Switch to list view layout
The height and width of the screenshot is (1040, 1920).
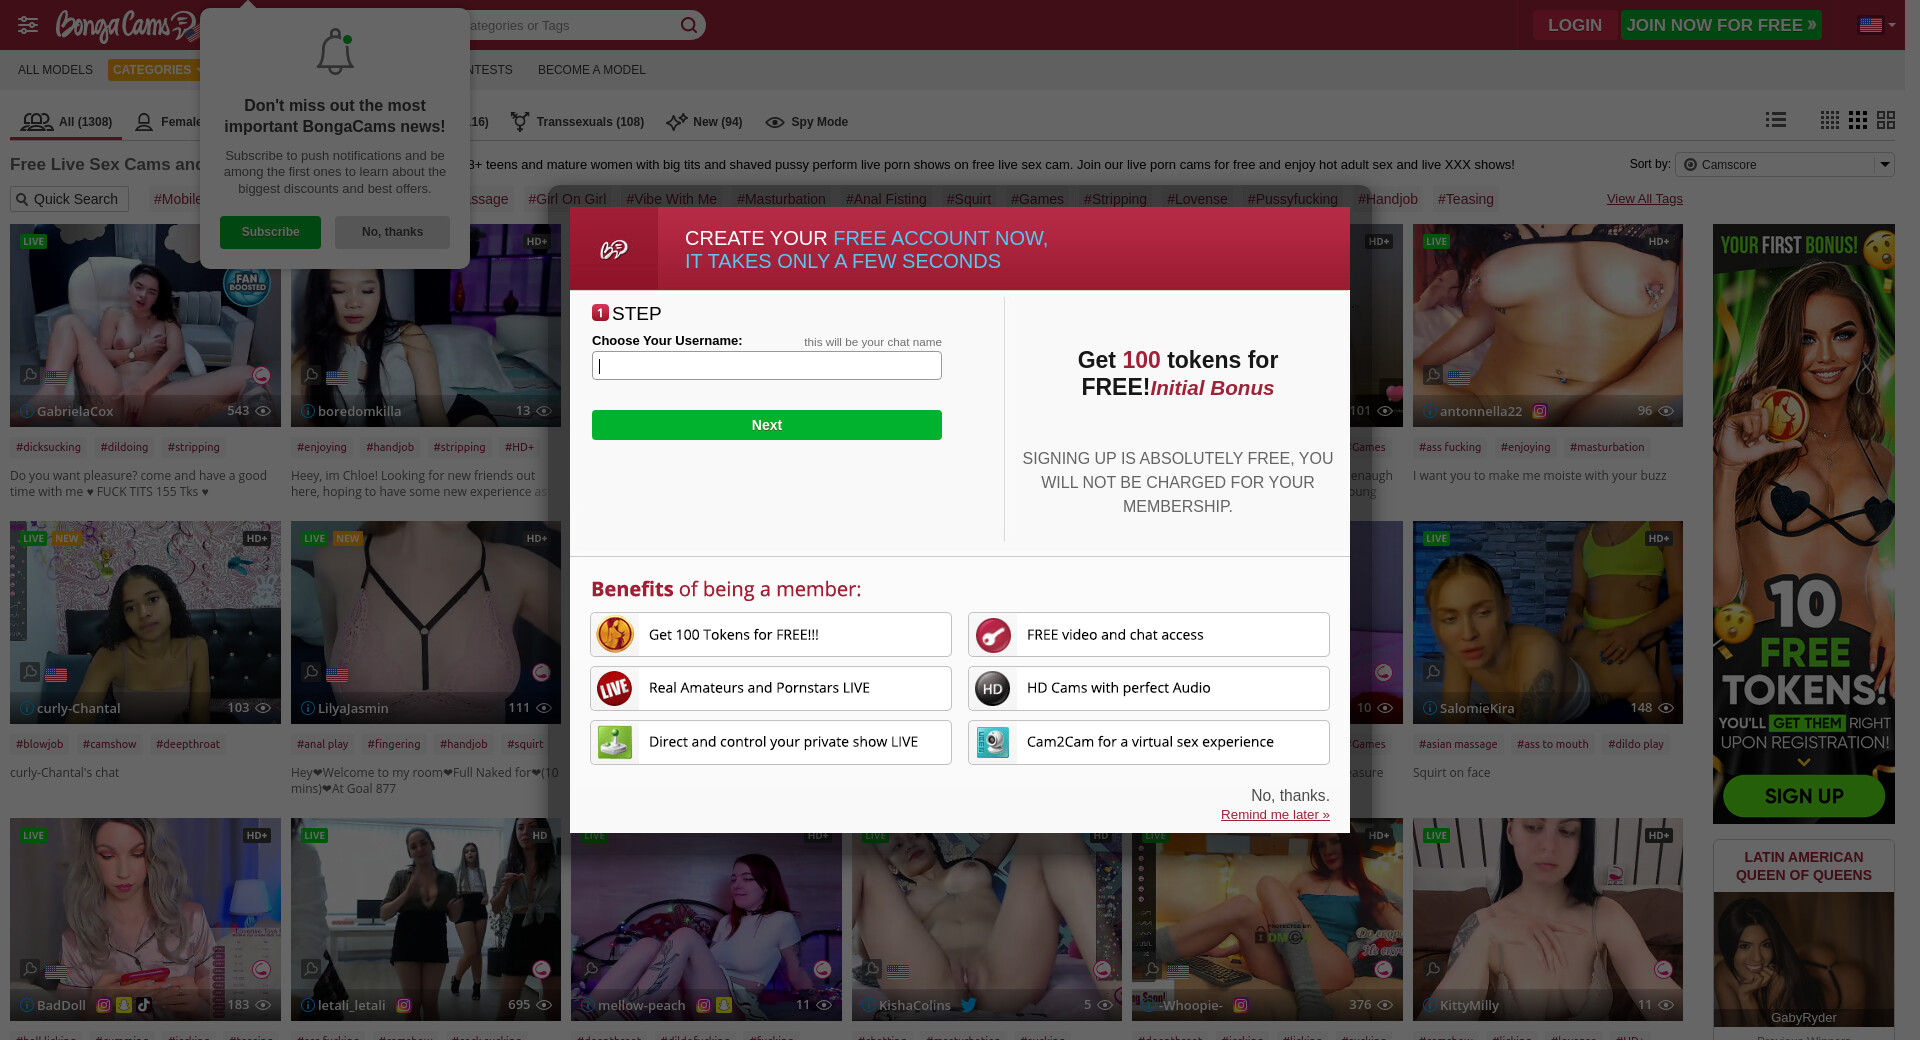click(1776, 120)
